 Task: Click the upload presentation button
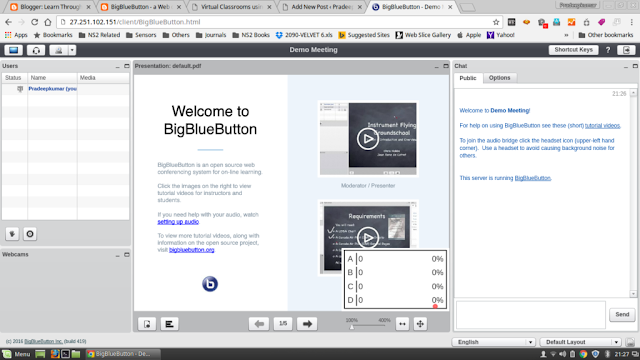tap(147, 324)
